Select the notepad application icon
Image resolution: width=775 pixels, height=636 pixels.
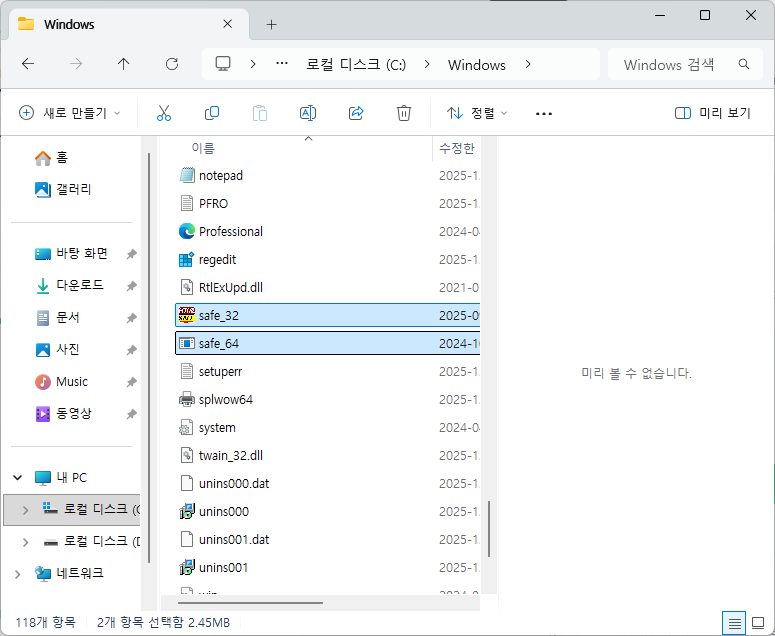pos(187,175)
